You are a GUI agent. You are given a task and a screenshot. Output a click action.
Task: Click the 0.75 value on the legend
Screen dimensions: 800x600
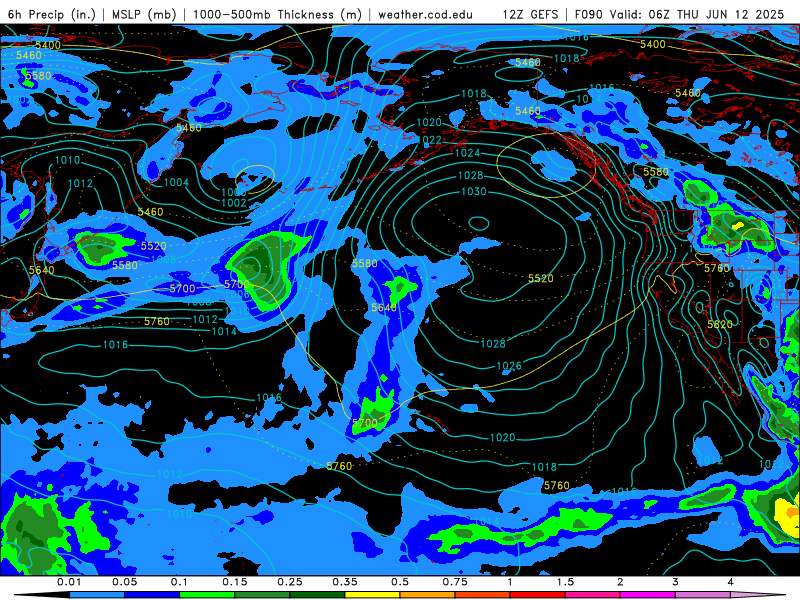[x=455, y=582]
